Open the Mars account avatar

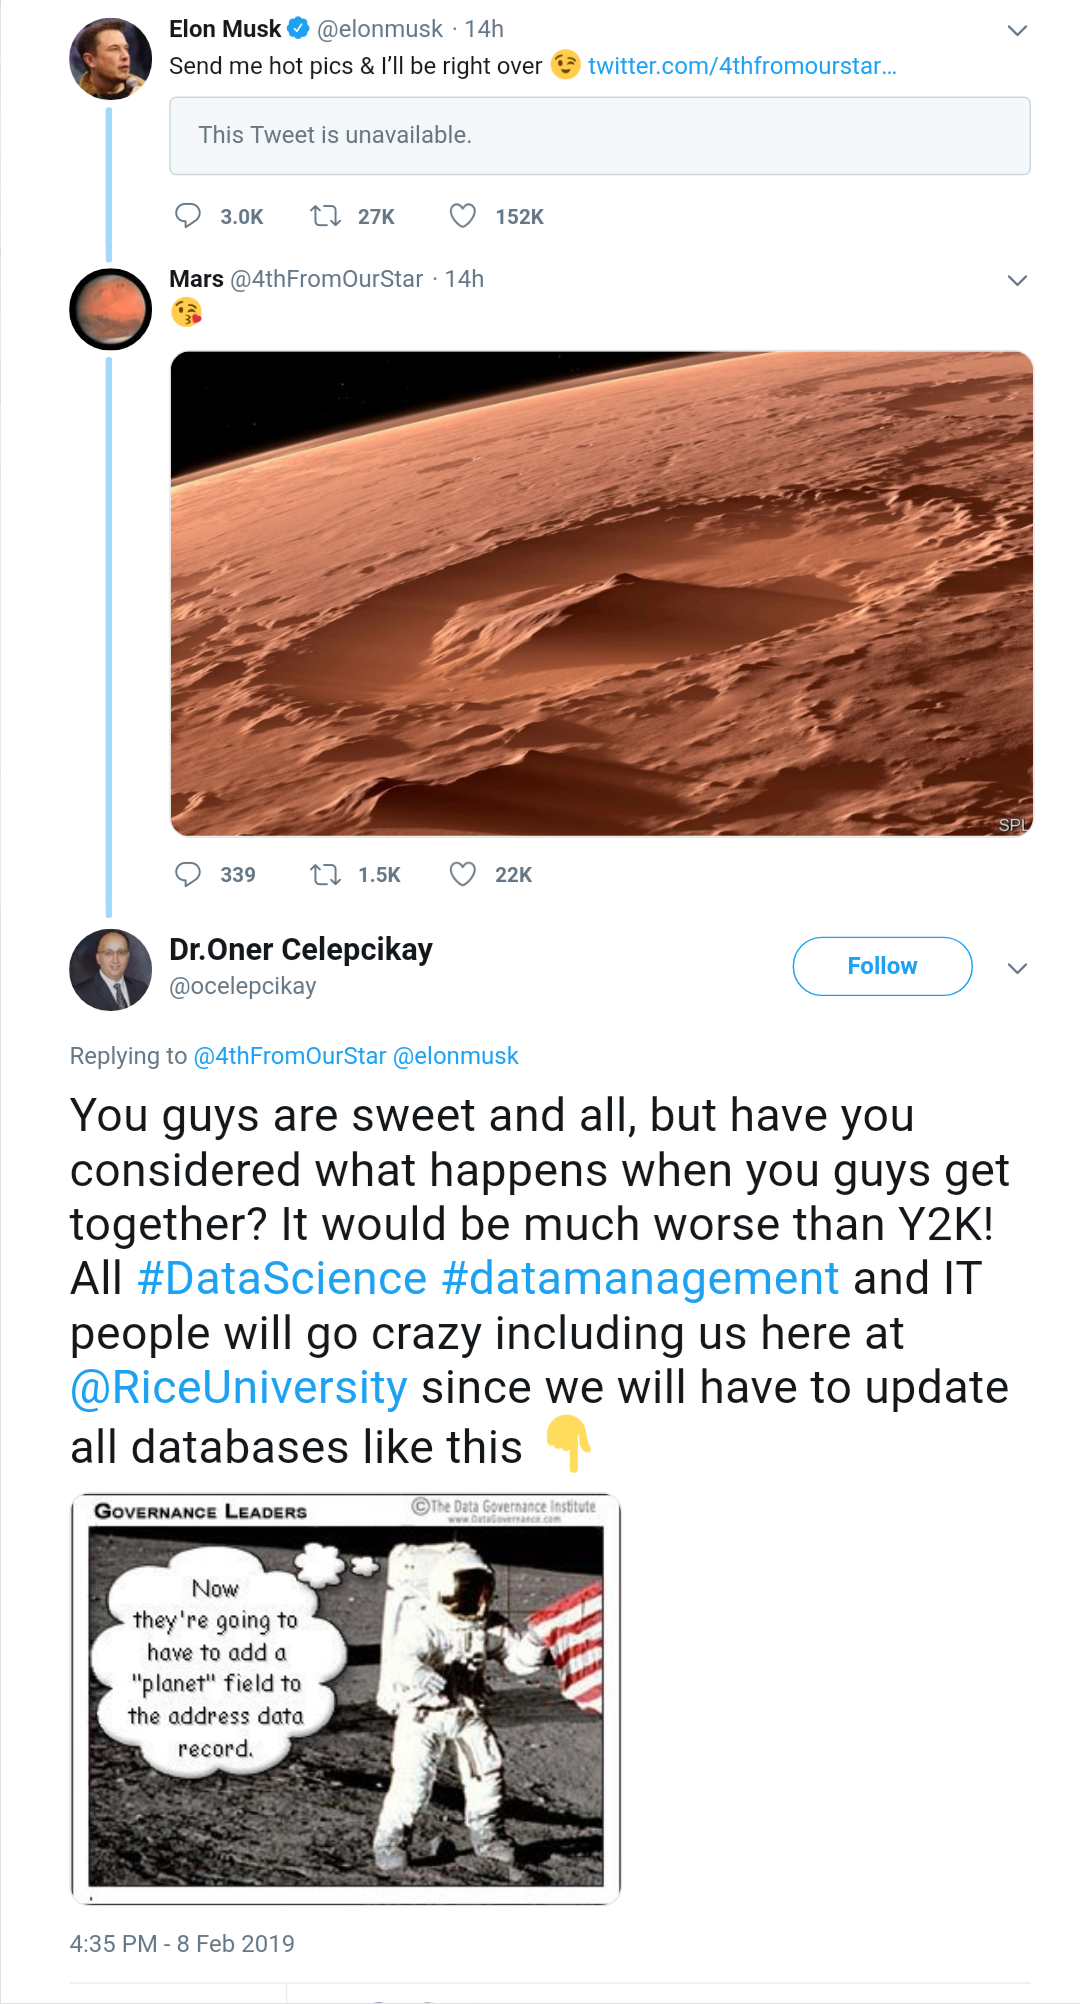[x=110, y=309]
